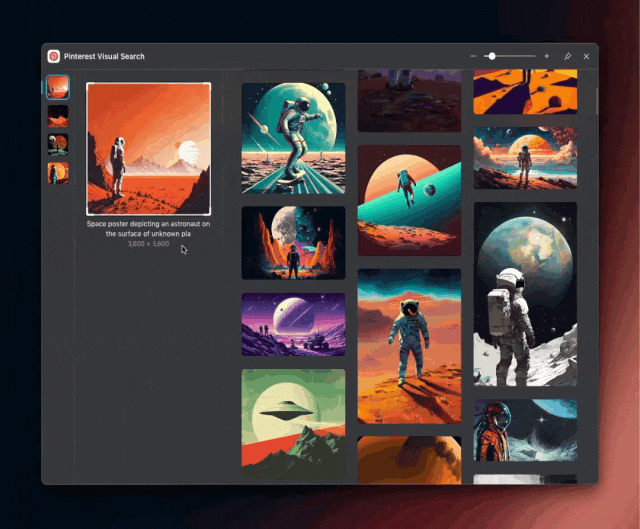Image resolution: width=640 pixels, height=529 pixels.
Task: Click the Pinterest Visual Search title text
Action: [x=104, y=56]
